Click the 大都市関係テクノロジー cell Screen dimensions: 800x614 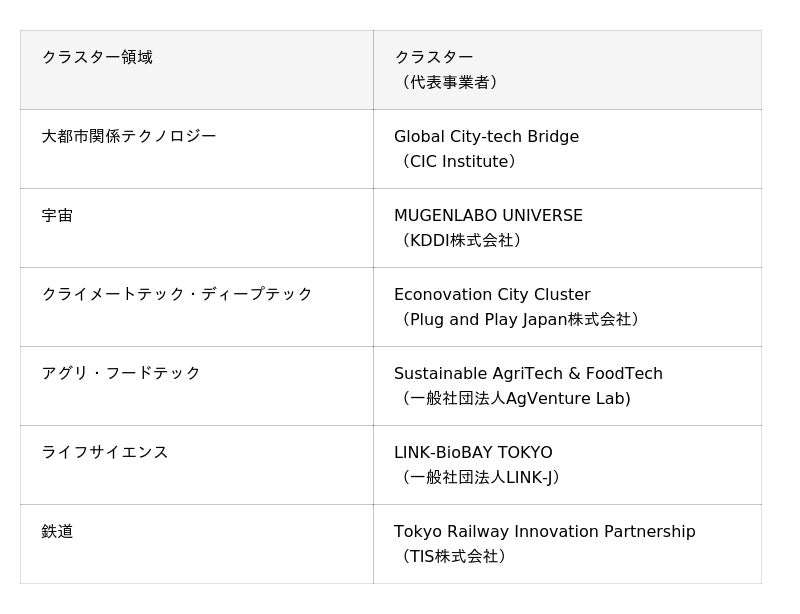(128, 137)
